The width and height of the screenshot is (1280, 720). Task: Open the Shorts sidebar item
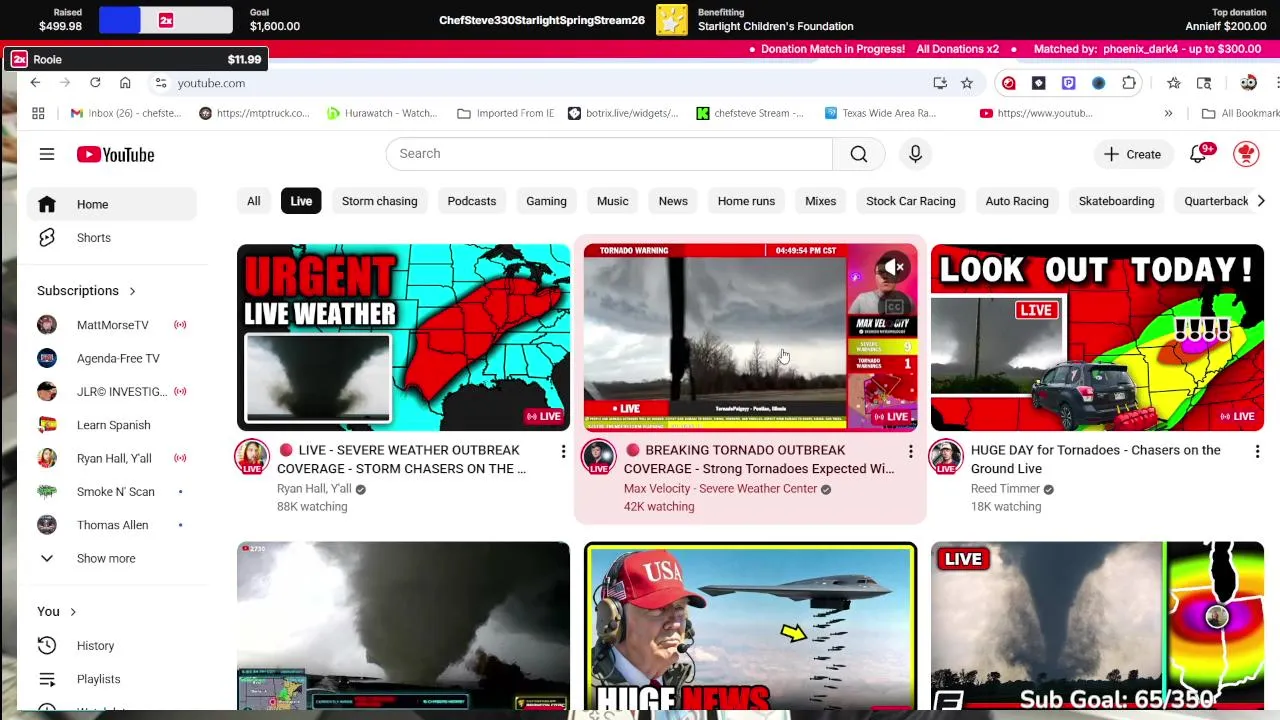(x=112, y=237)
